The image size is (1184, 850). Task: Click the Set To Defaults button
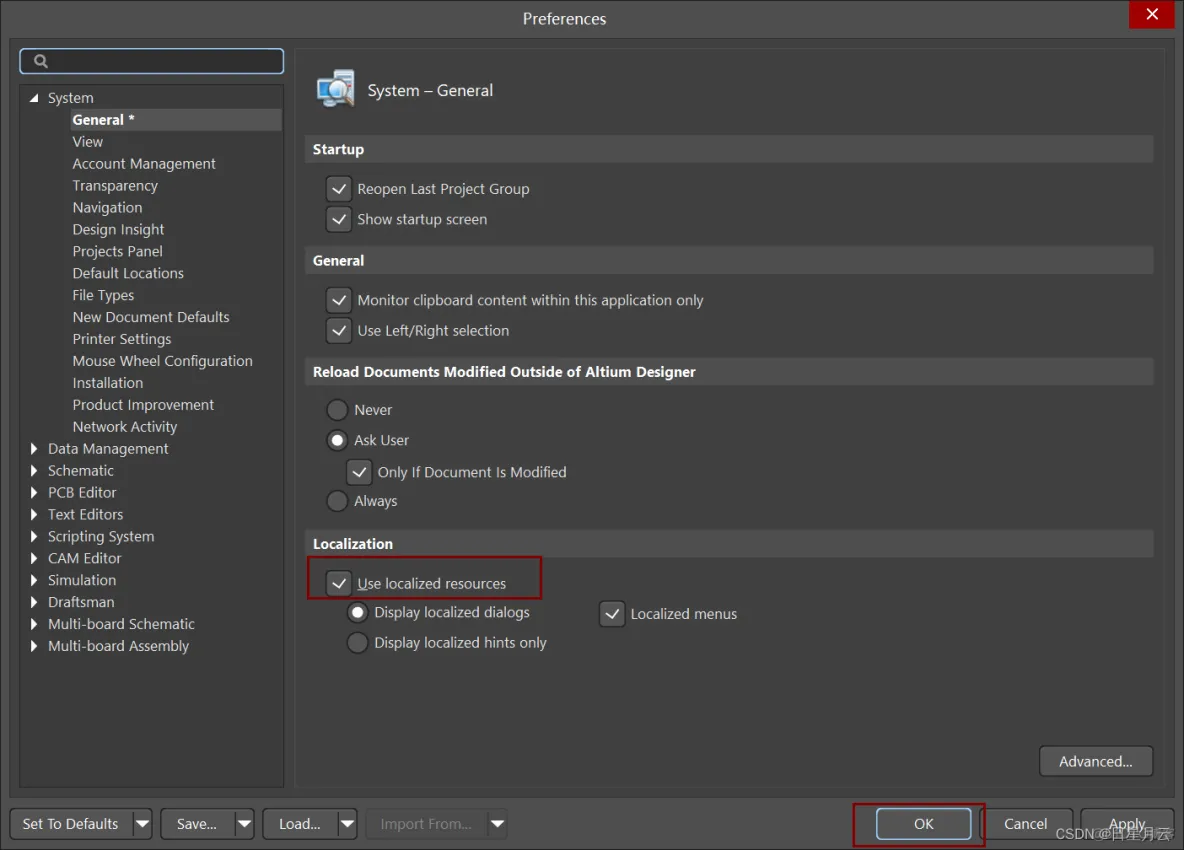coord(71,824)
